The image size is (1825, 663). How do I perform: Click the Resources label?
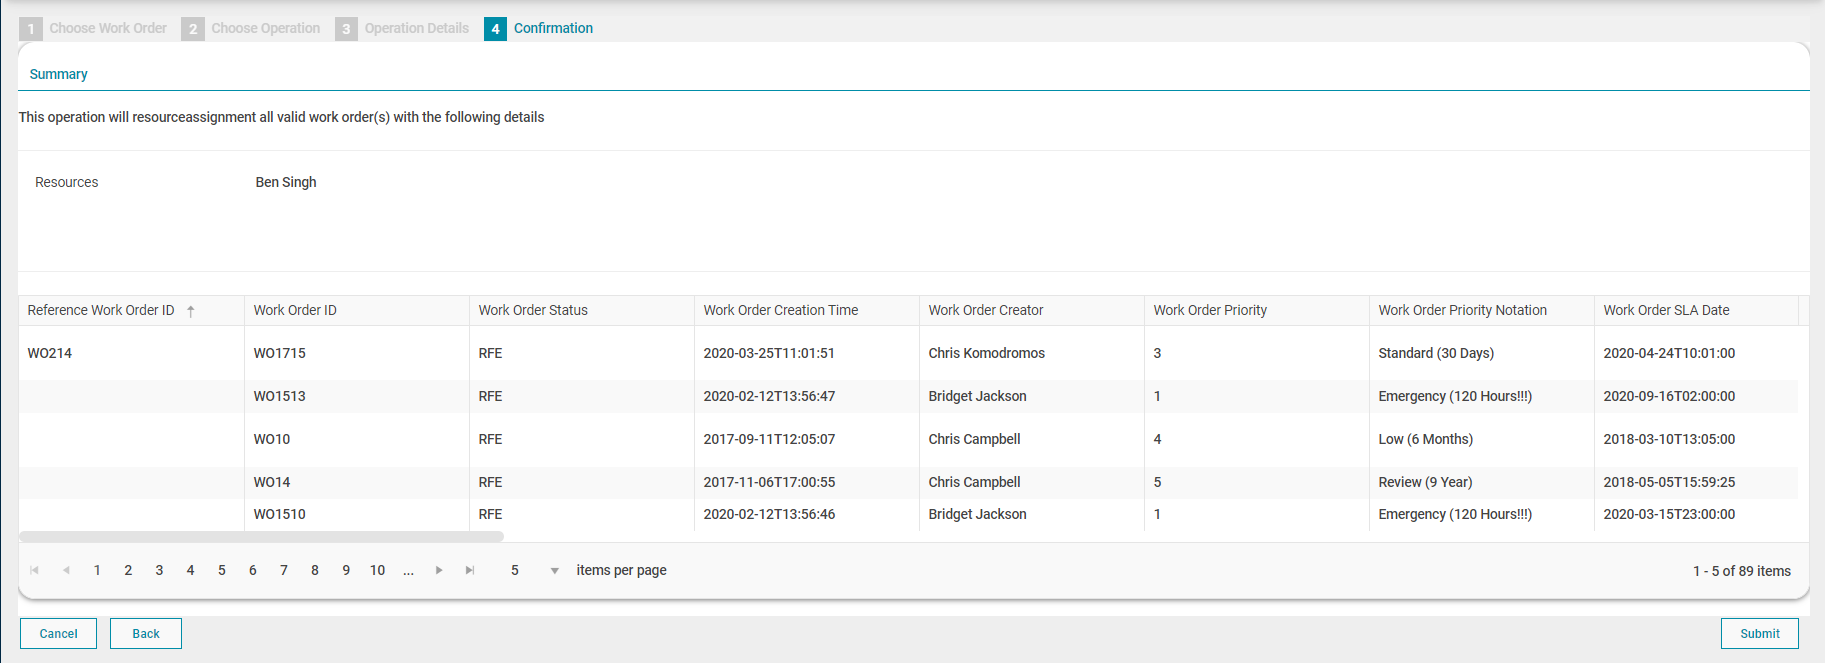coord(67,182)
